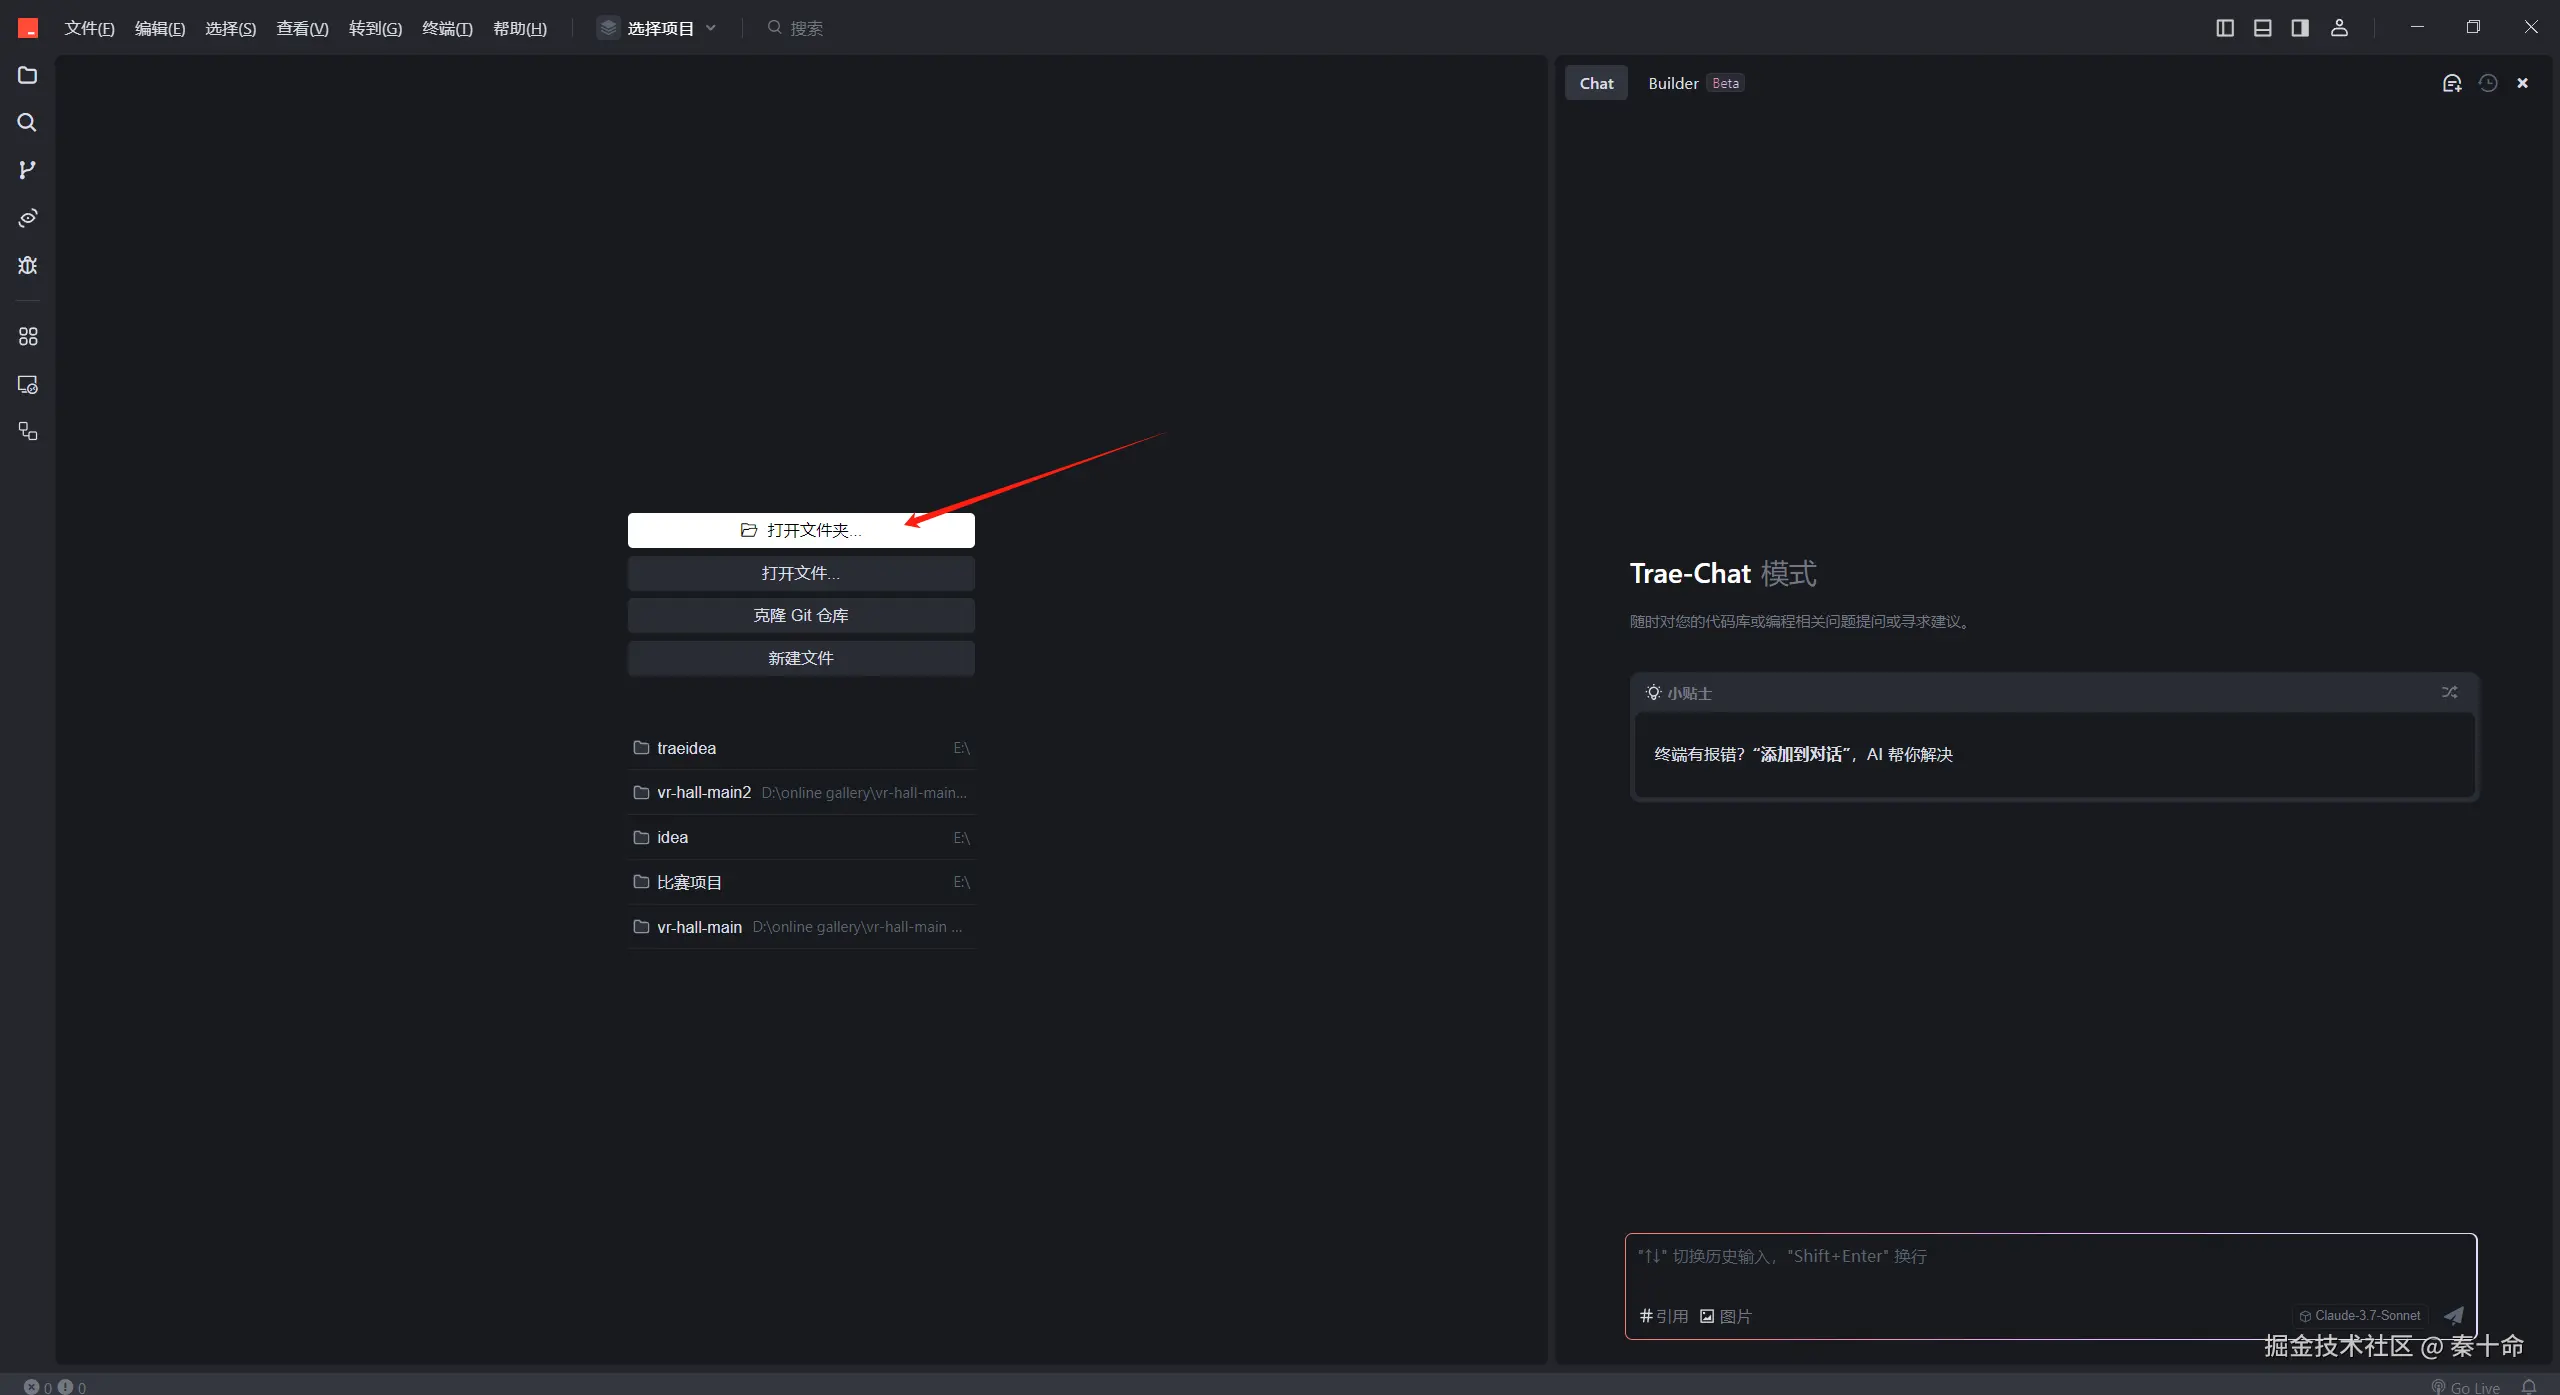This screenshot has width=2560, height=1395.
Task: Toggle the right AI sidebar layout button
Action: pyautogui.click(x=2300, y=28)
